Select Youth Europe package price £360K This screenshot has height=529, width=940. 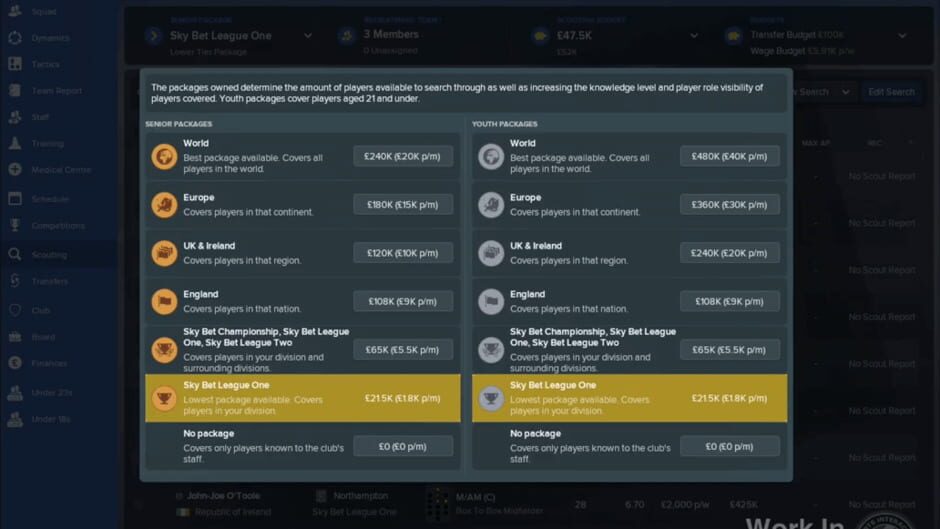click(730, 205)
